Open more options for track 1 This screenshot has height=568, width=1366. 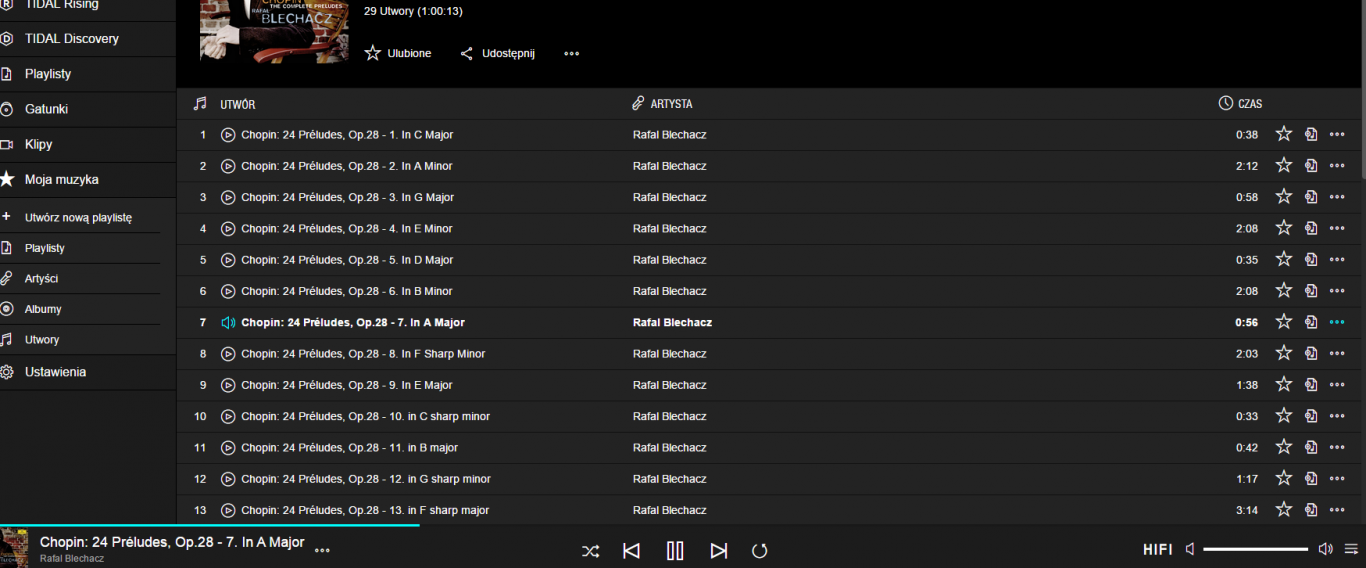pyautogui.click(x=1337, y=135)
